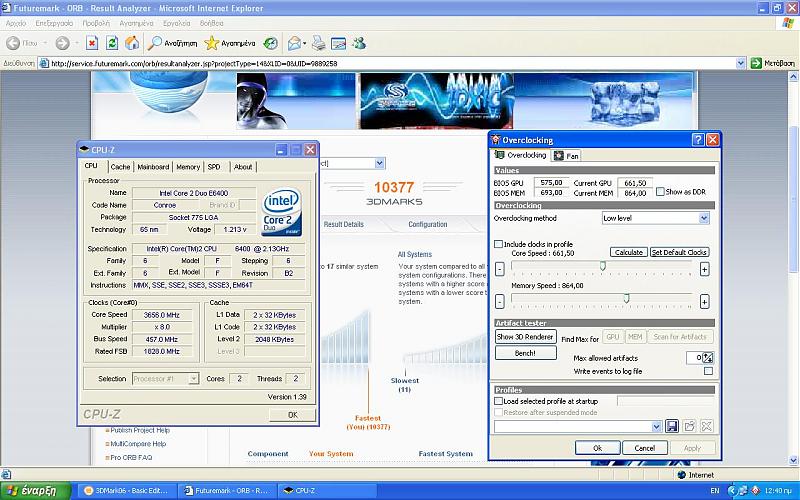800x500 pixels.
Task: Open the Favorites star toolbar button
Action: coord(230,43)
